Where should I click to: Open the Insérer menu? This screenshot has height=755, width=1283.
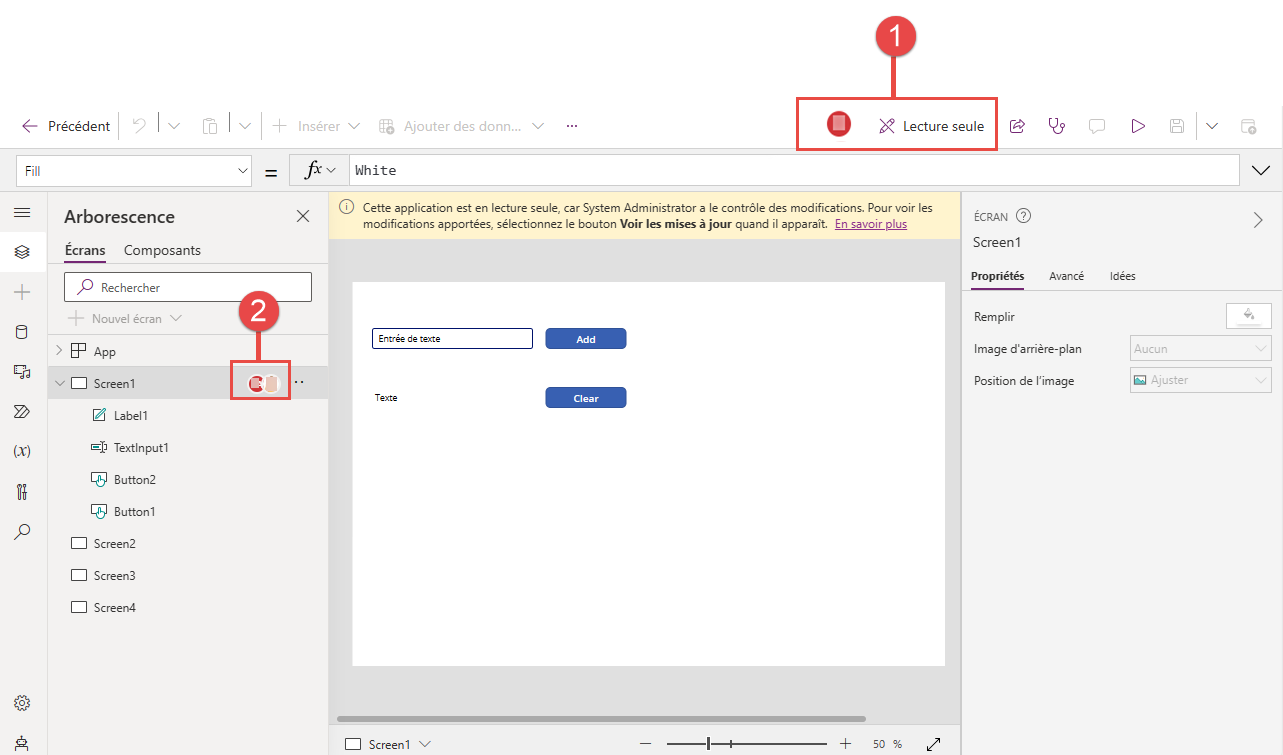[x=316, y=126]
